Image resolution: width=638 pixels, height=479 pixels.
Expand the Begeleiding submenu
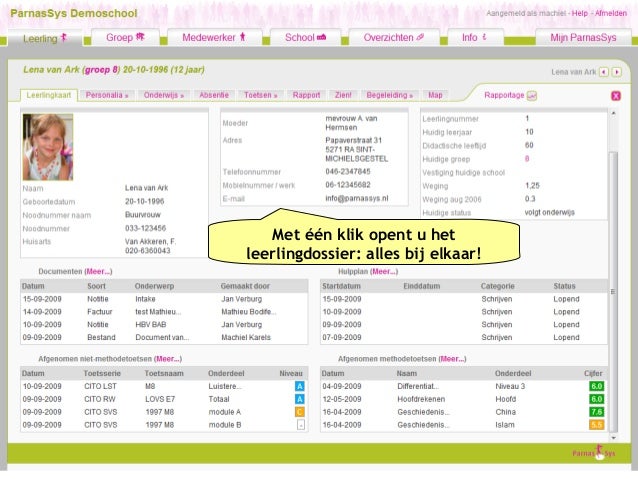tap(389, 95)
